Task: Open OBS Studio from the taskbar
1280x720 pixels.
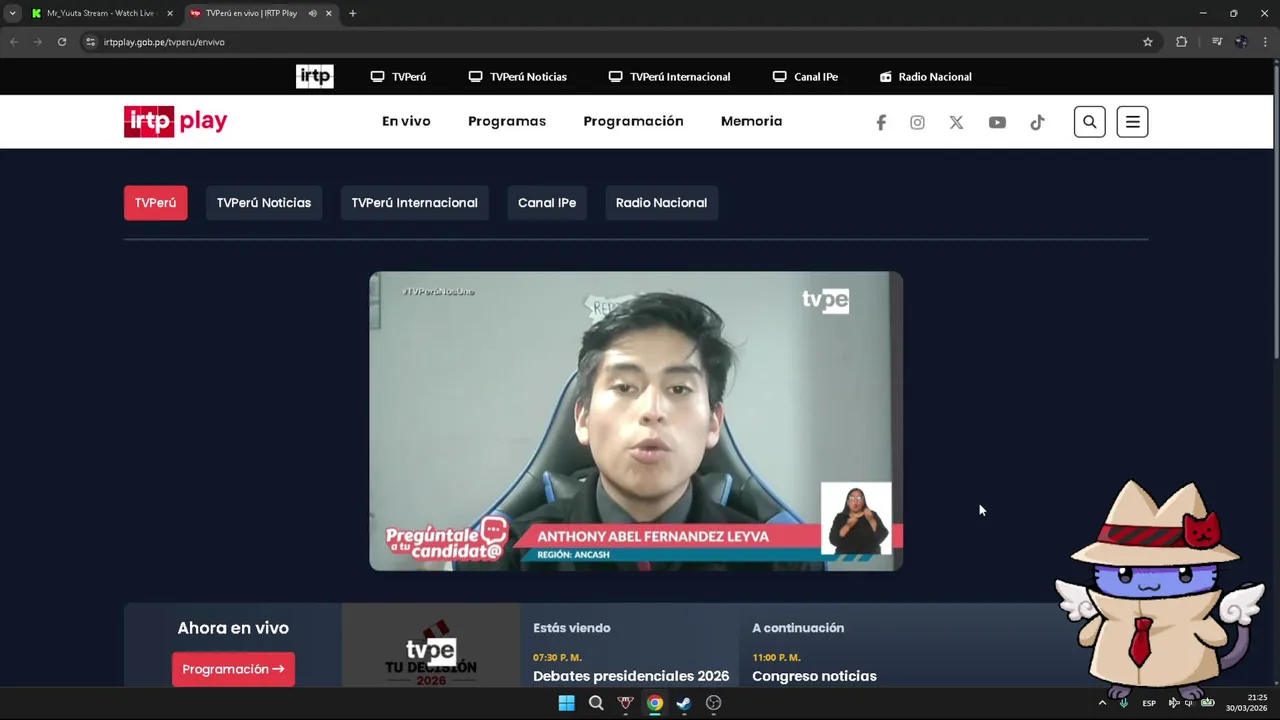Action: click(713, 703)
